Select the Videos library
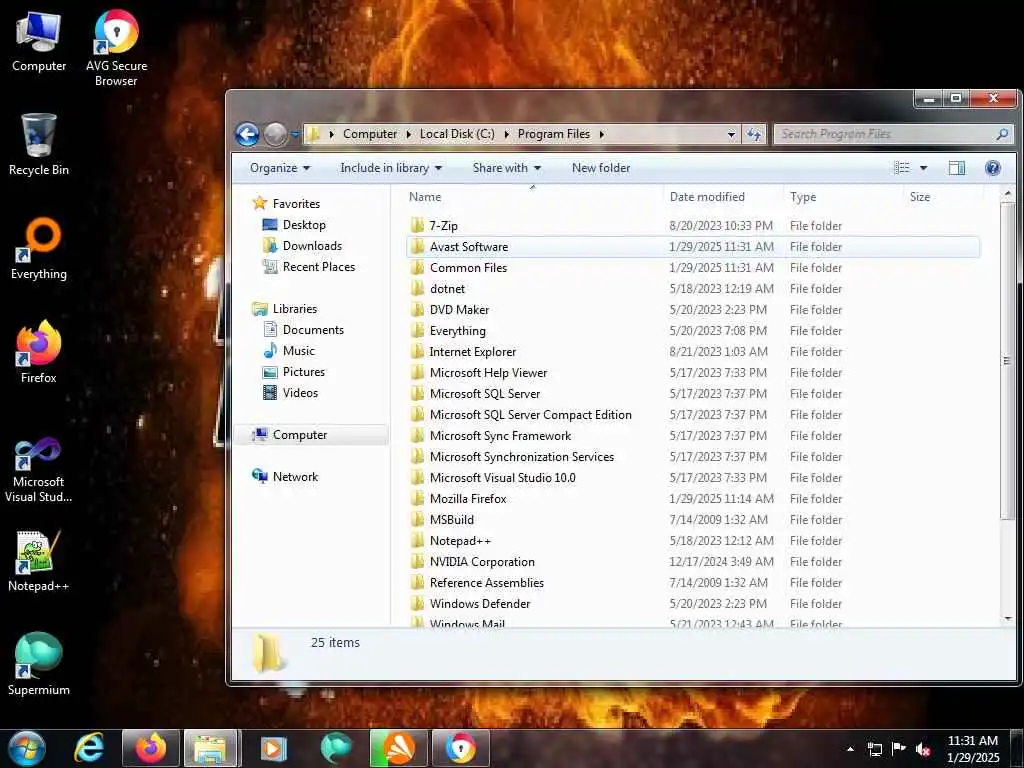 pyautogui.click(x=300, y=392)
